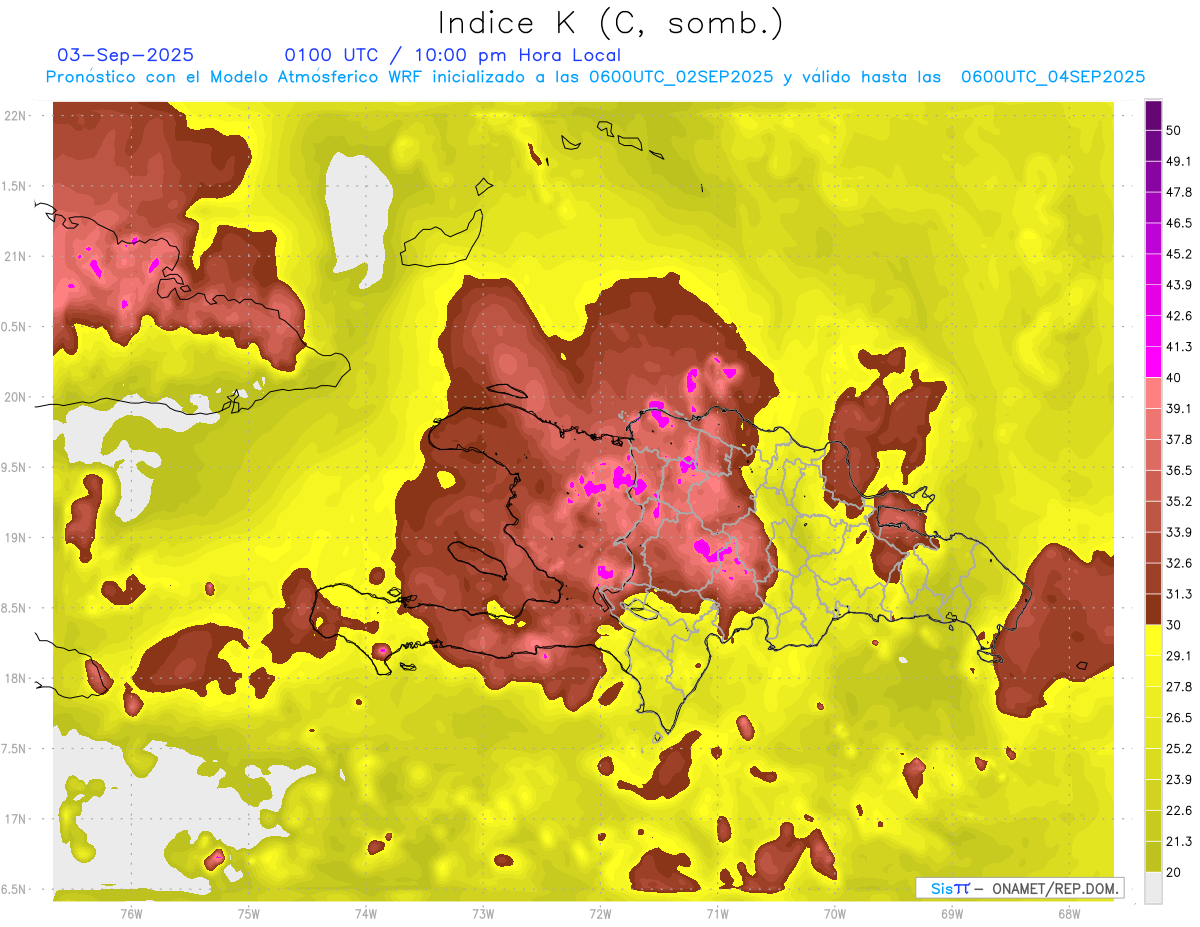Select the 69W longitude label
Viewport: 1200px width, 927px height.
point(951,913)
